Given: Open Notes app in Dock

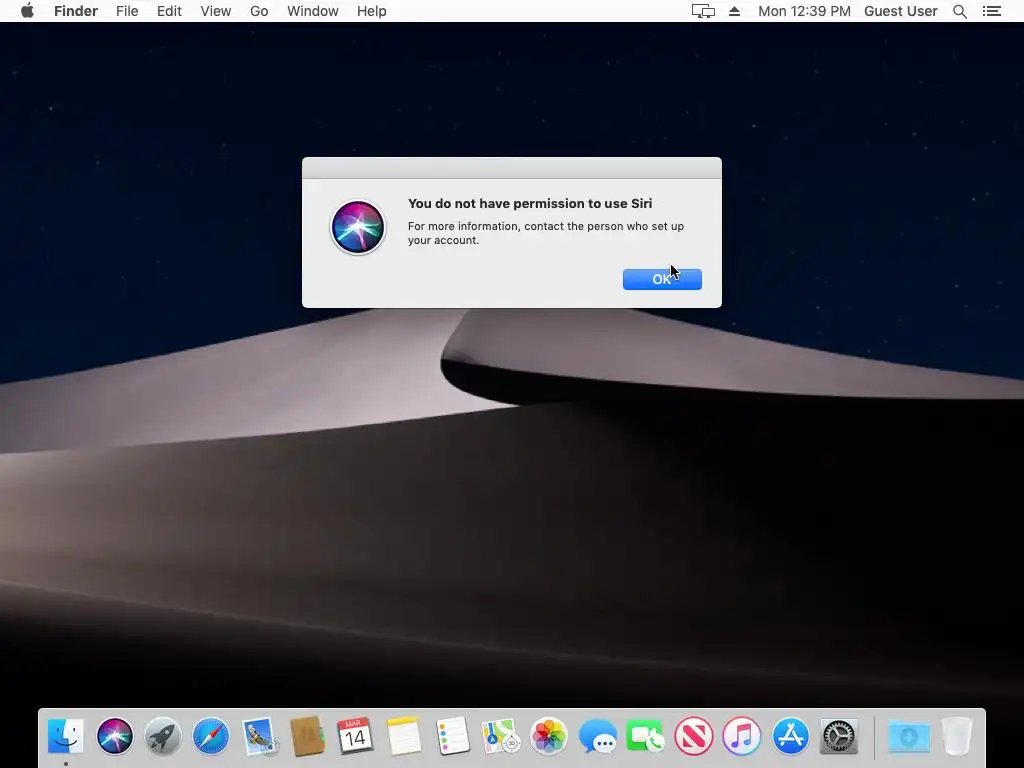Looking at the screenshot, I should point(404,736).
